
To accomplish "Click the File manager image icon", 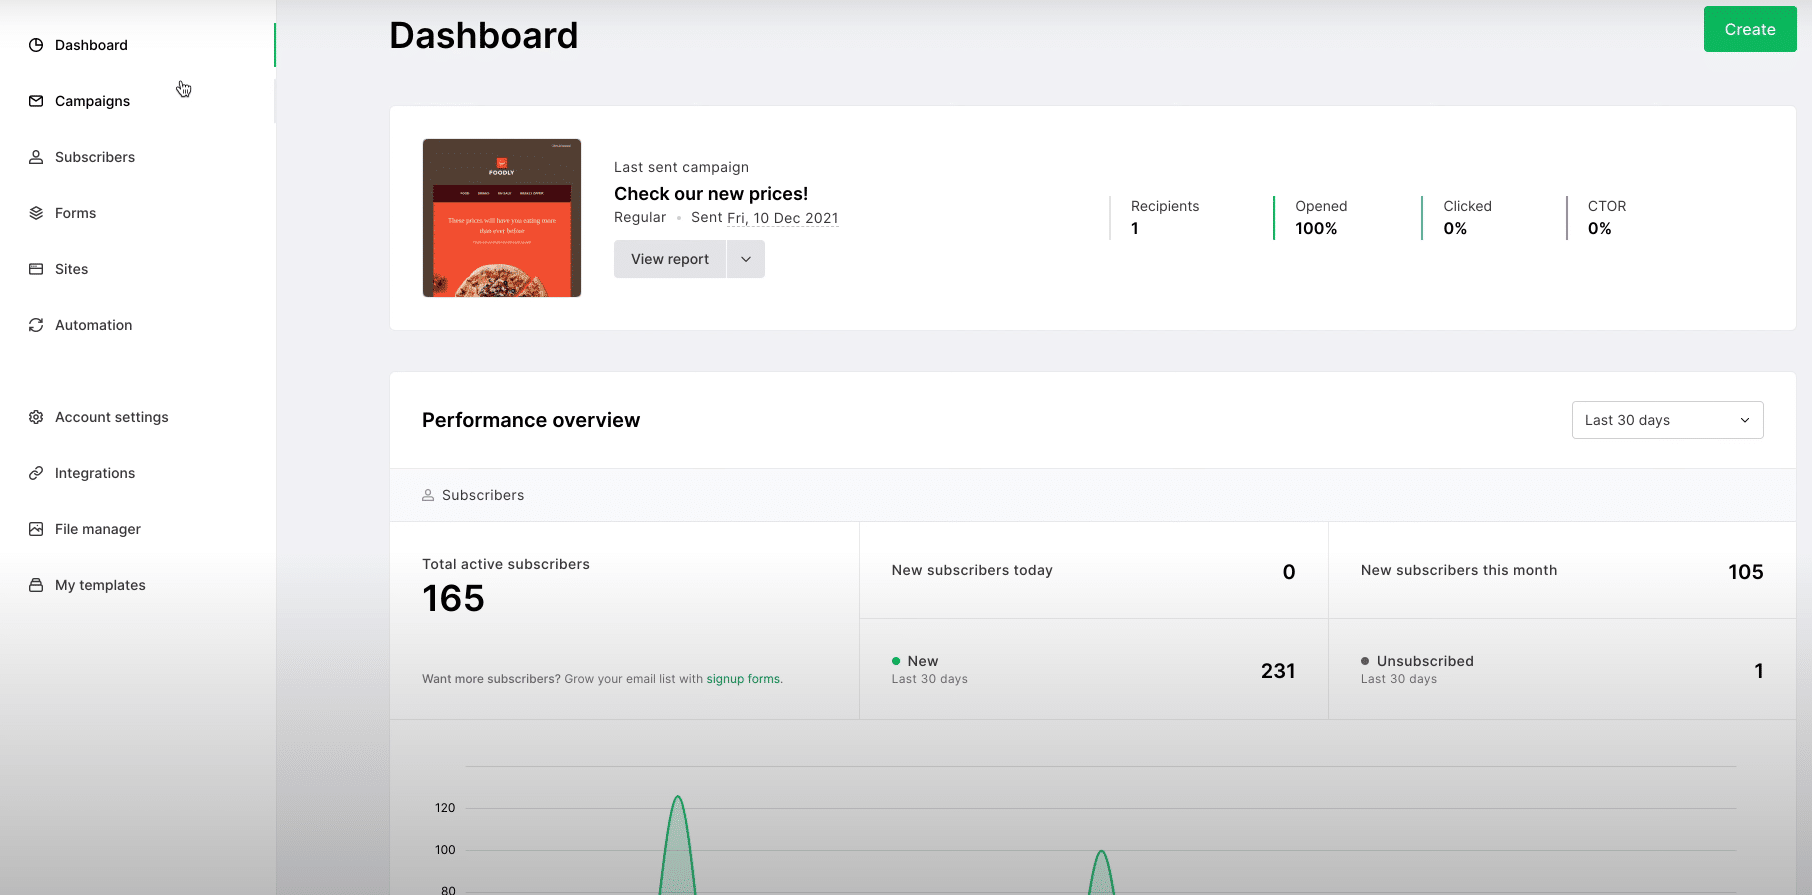I will pyautogui.click(x=36, y=529).
